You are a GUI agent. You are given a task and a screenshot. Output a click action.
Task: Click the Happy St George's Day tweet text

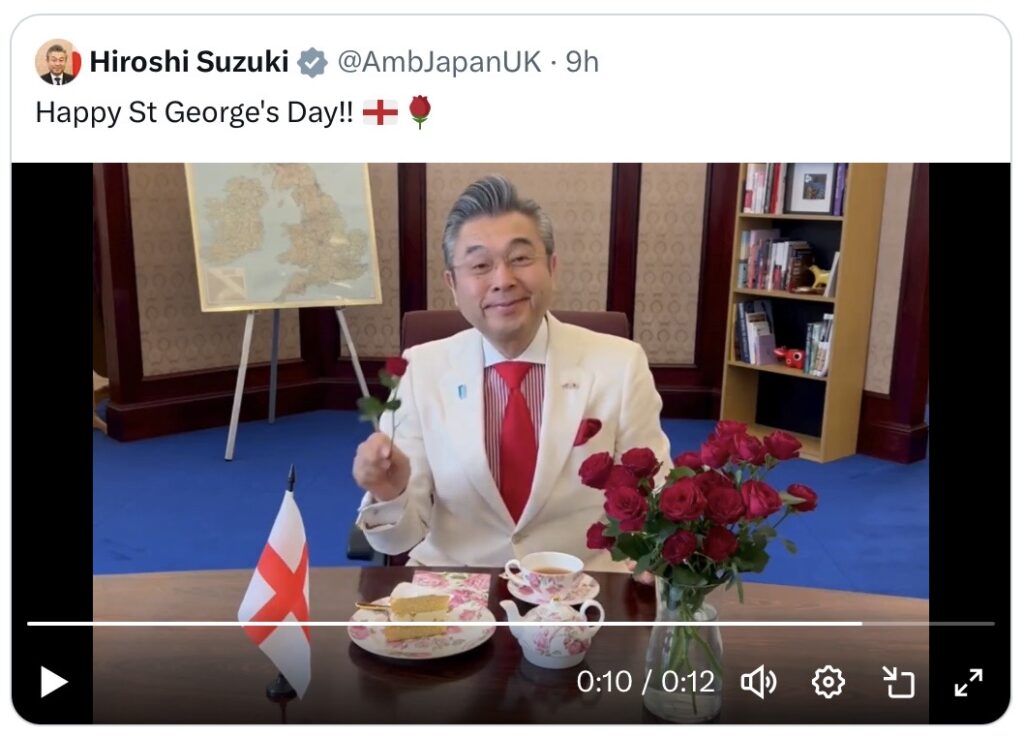[194, 112]
